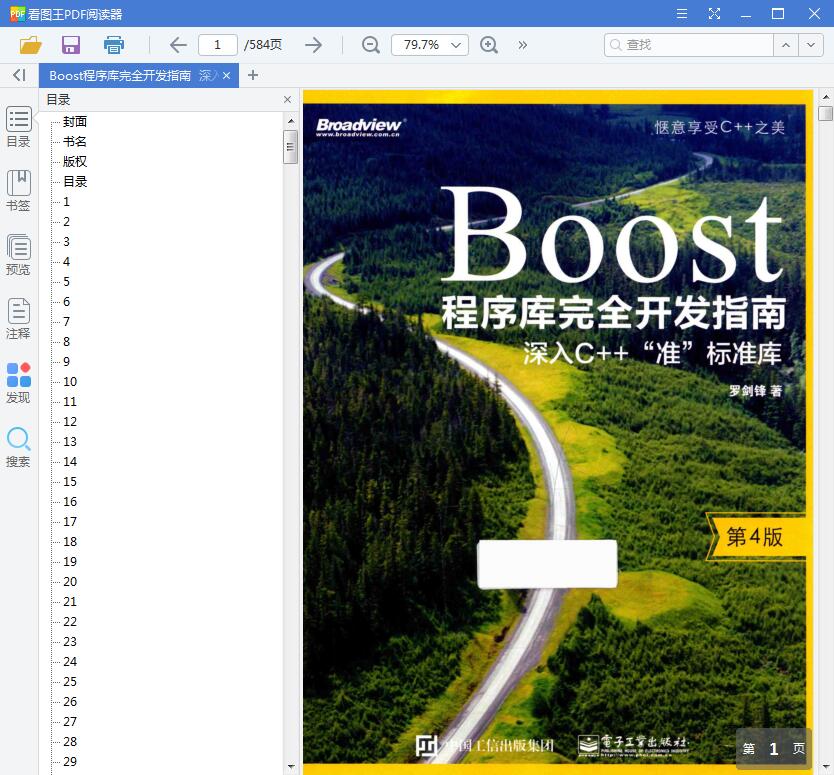The height and width of the screenshot is (775, 834).
Task: Select the 书名 outline entry
Action: coord(75,141)
